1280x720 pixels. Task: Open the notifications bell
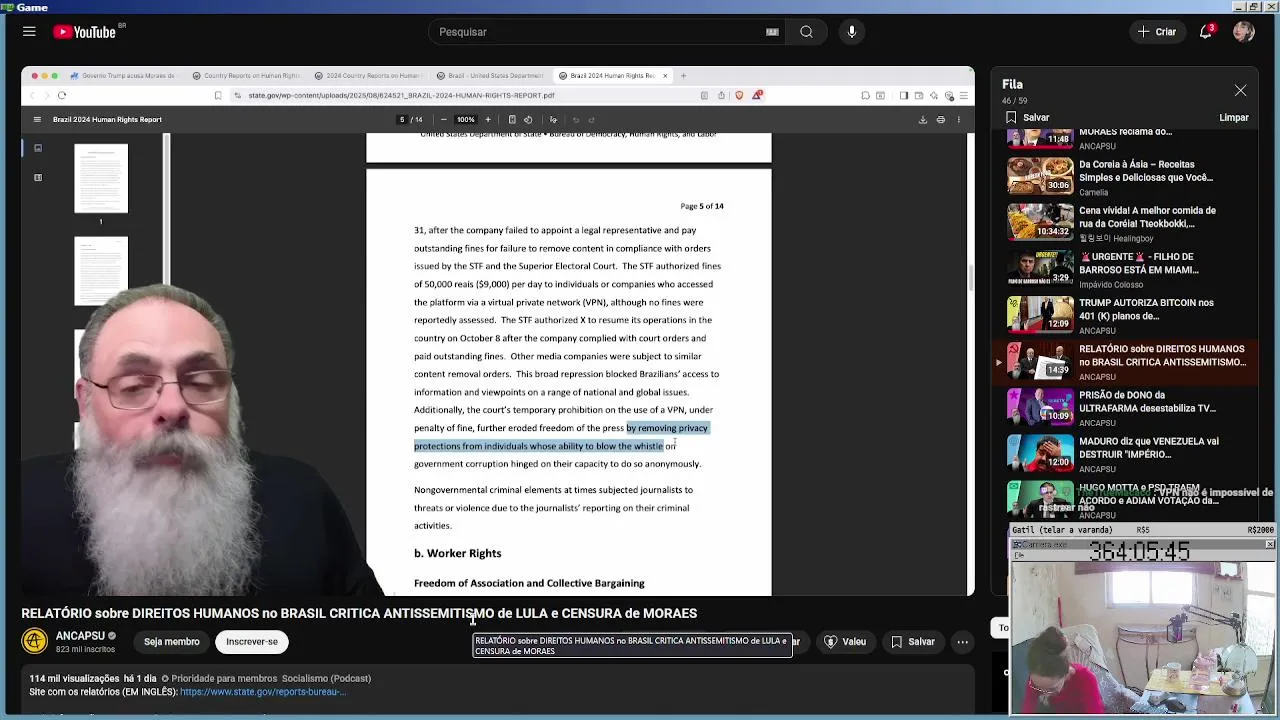(1206, 32)
